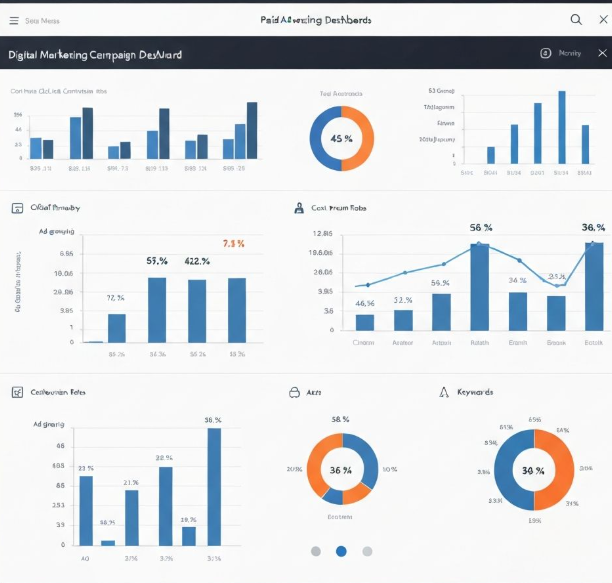
Task: Select the first pagination dot
Action: click(316, 551)
